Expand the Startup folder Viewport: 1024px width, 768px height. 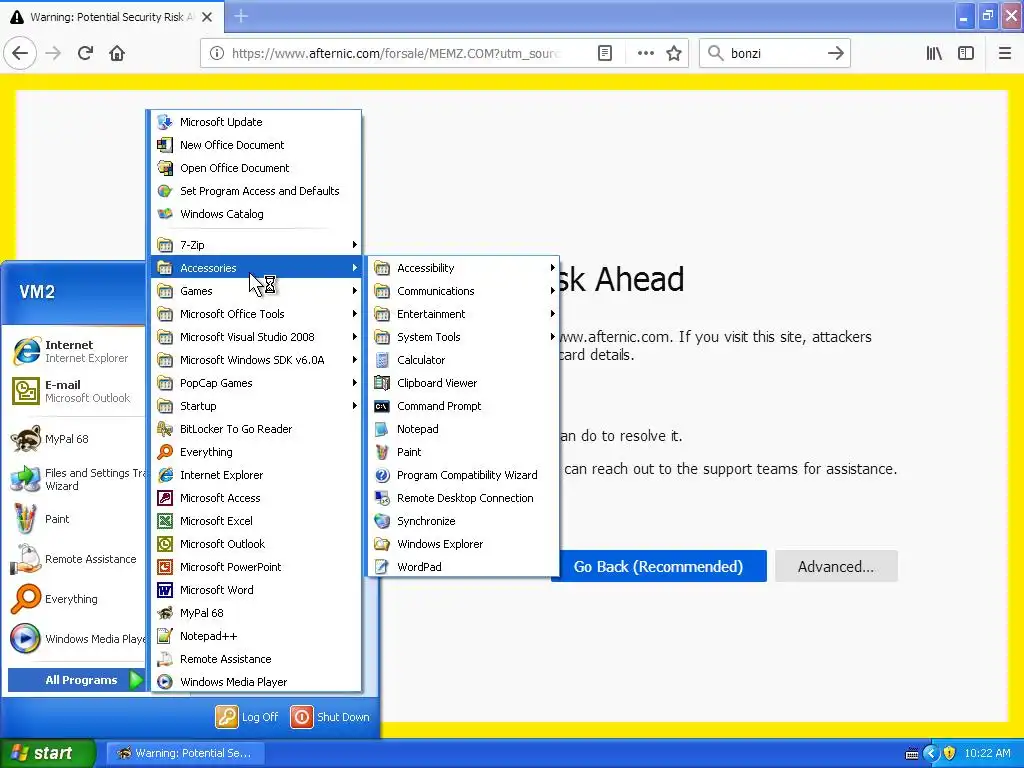point(256,406)
